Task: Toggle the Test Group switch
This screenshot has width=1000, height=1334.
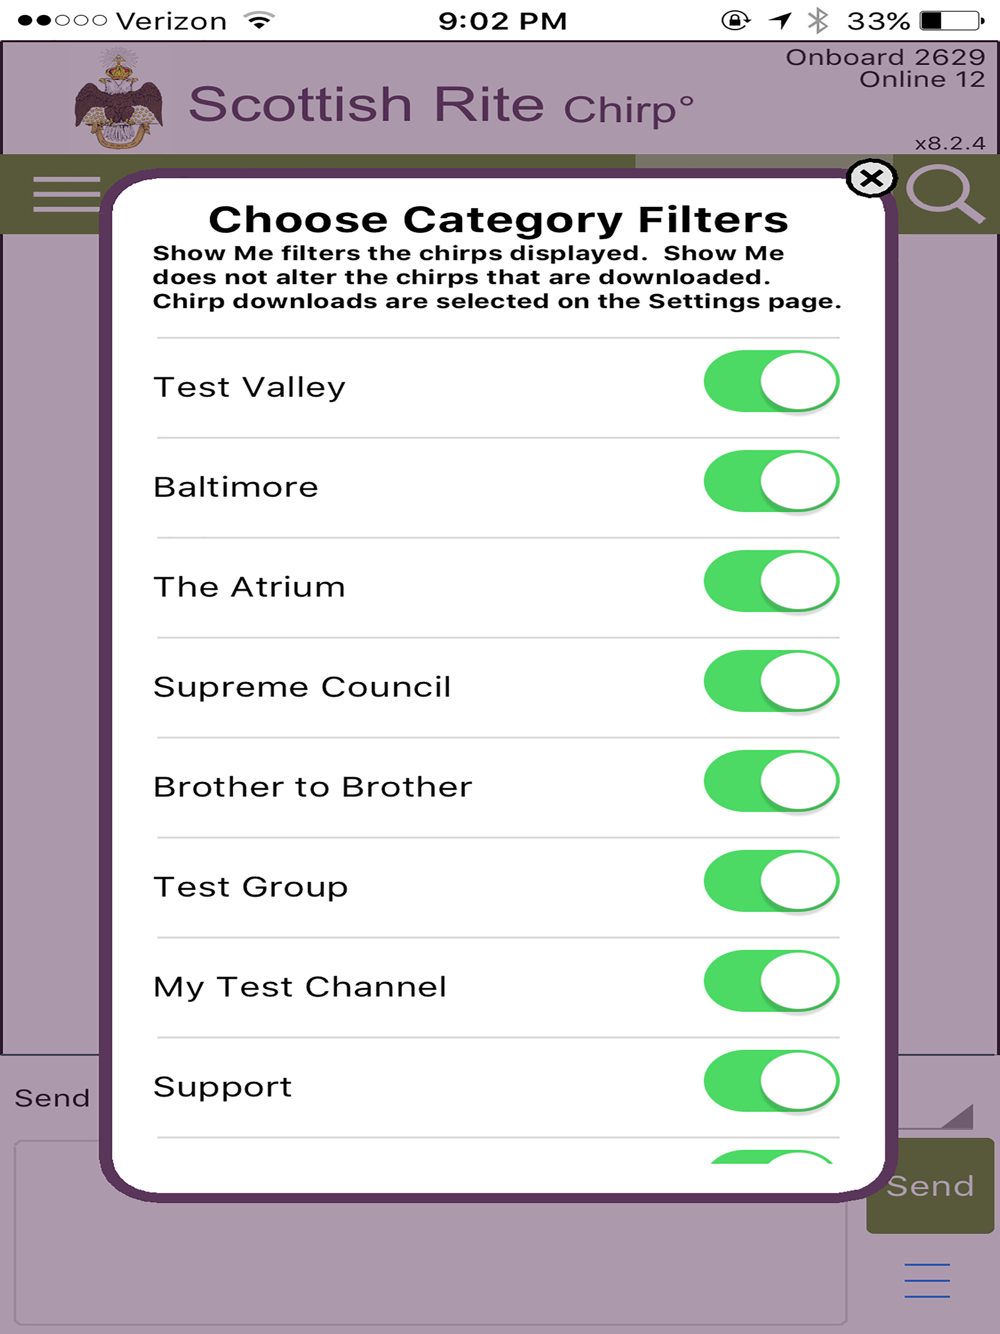Action: [x=770, y=882]
